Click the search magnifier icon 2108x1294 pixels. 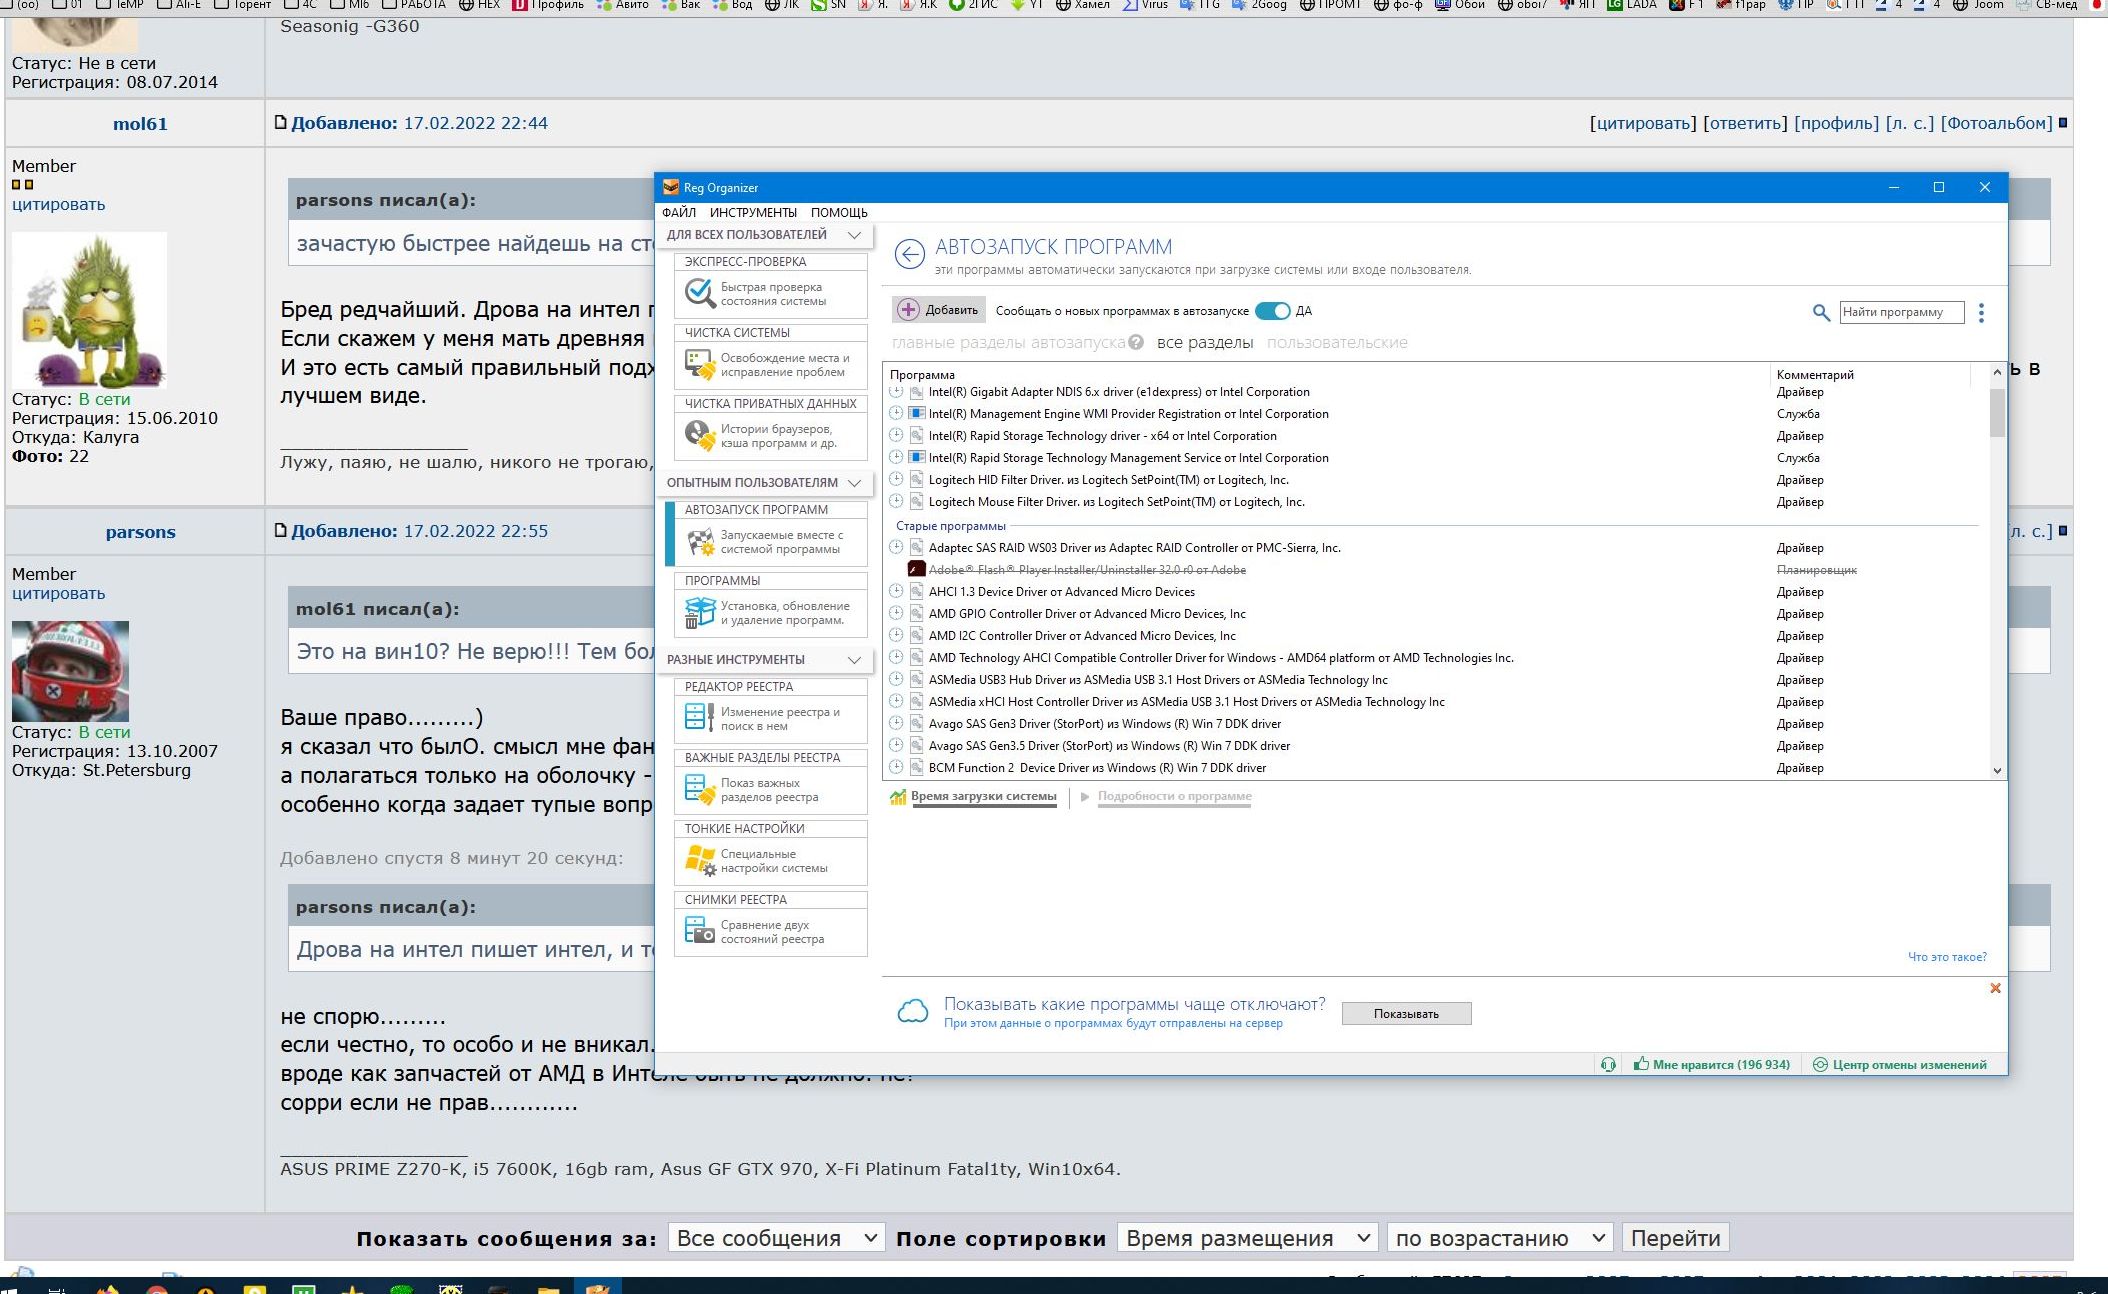point(1821,313)
